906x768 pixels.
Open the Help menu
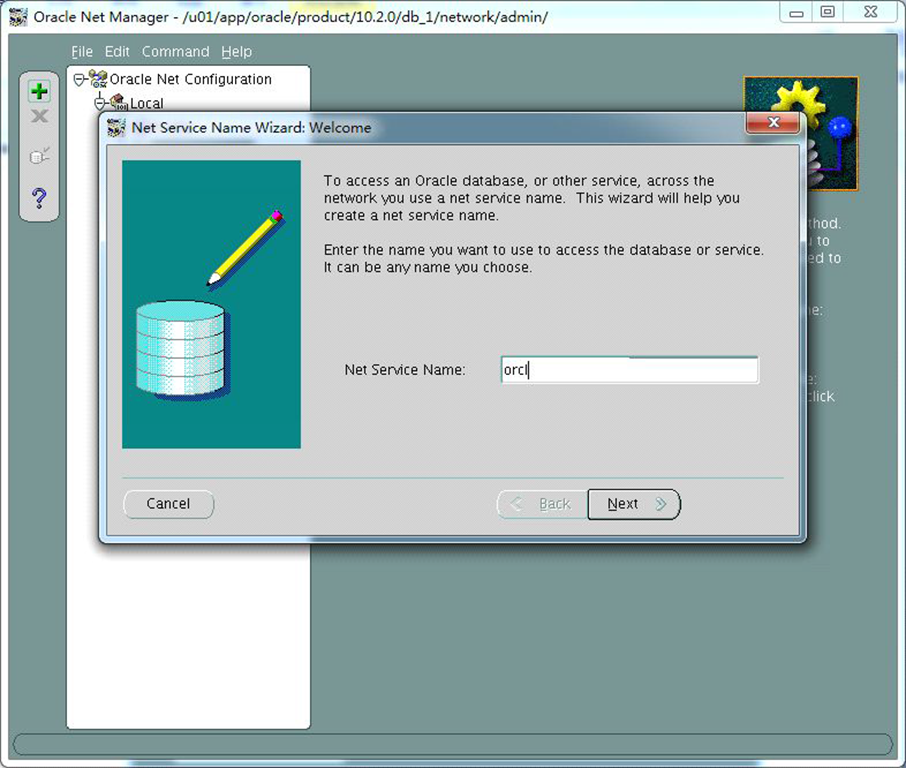pyautogui.click(x=236, y=51)
